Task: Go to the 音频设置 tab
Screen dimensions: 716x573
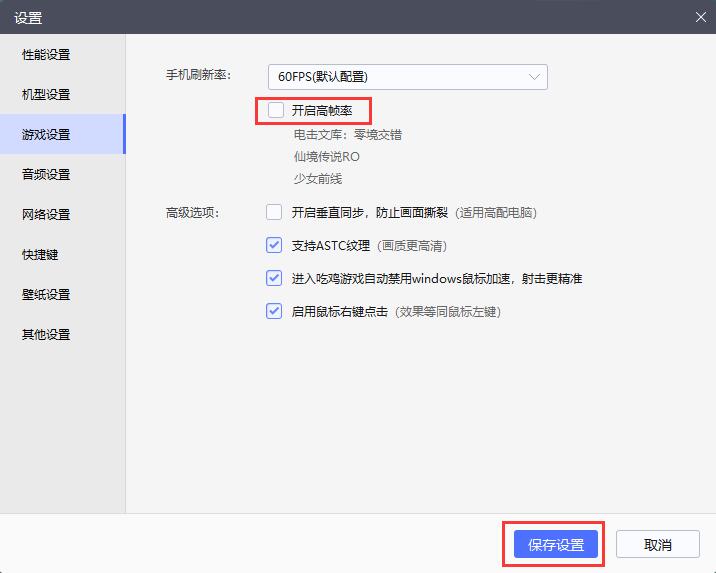Action: (47, 175)
